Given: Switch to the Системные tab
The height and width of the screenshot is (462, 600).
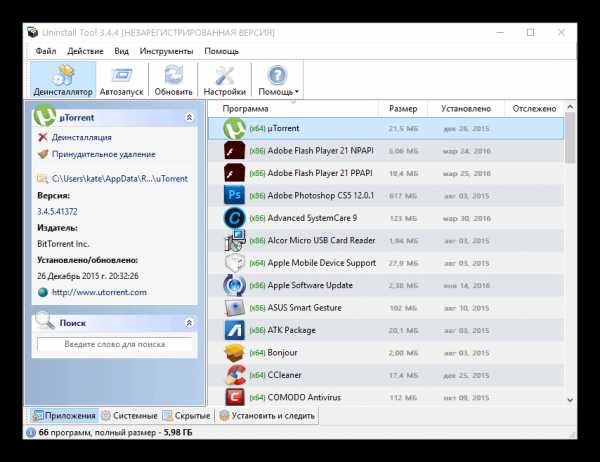Looking at the screenshot, I should tap(130, 416).
